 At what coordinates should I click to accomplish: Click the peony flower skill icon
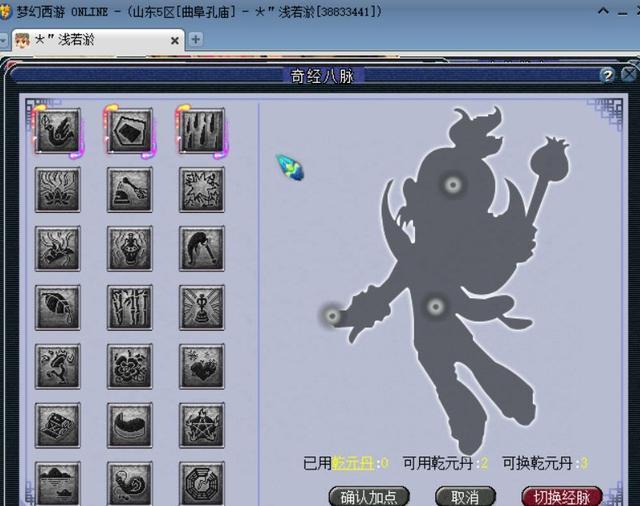pyautogui.click(x=129, y=366)
